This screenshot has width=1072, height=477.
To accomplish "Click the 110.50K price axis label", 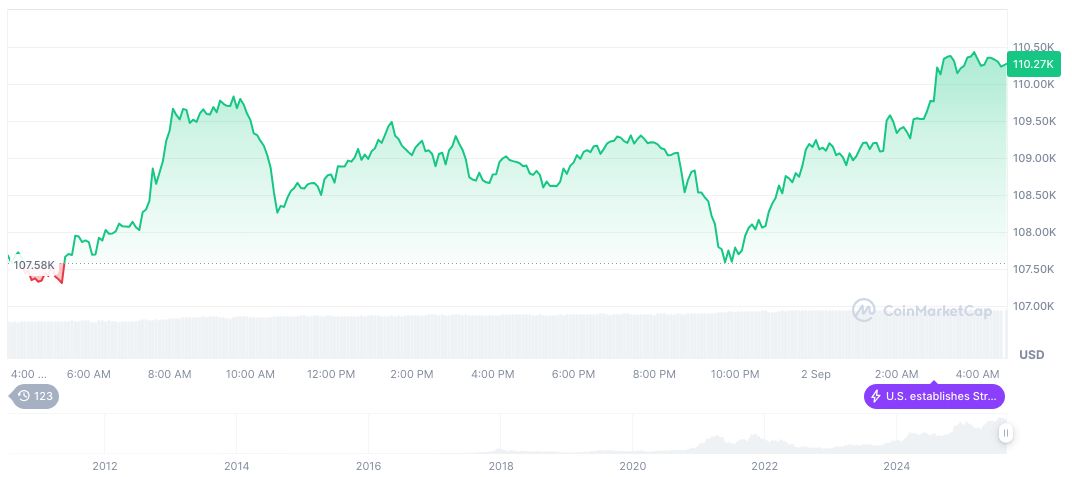I will (x=1033, y=47).
